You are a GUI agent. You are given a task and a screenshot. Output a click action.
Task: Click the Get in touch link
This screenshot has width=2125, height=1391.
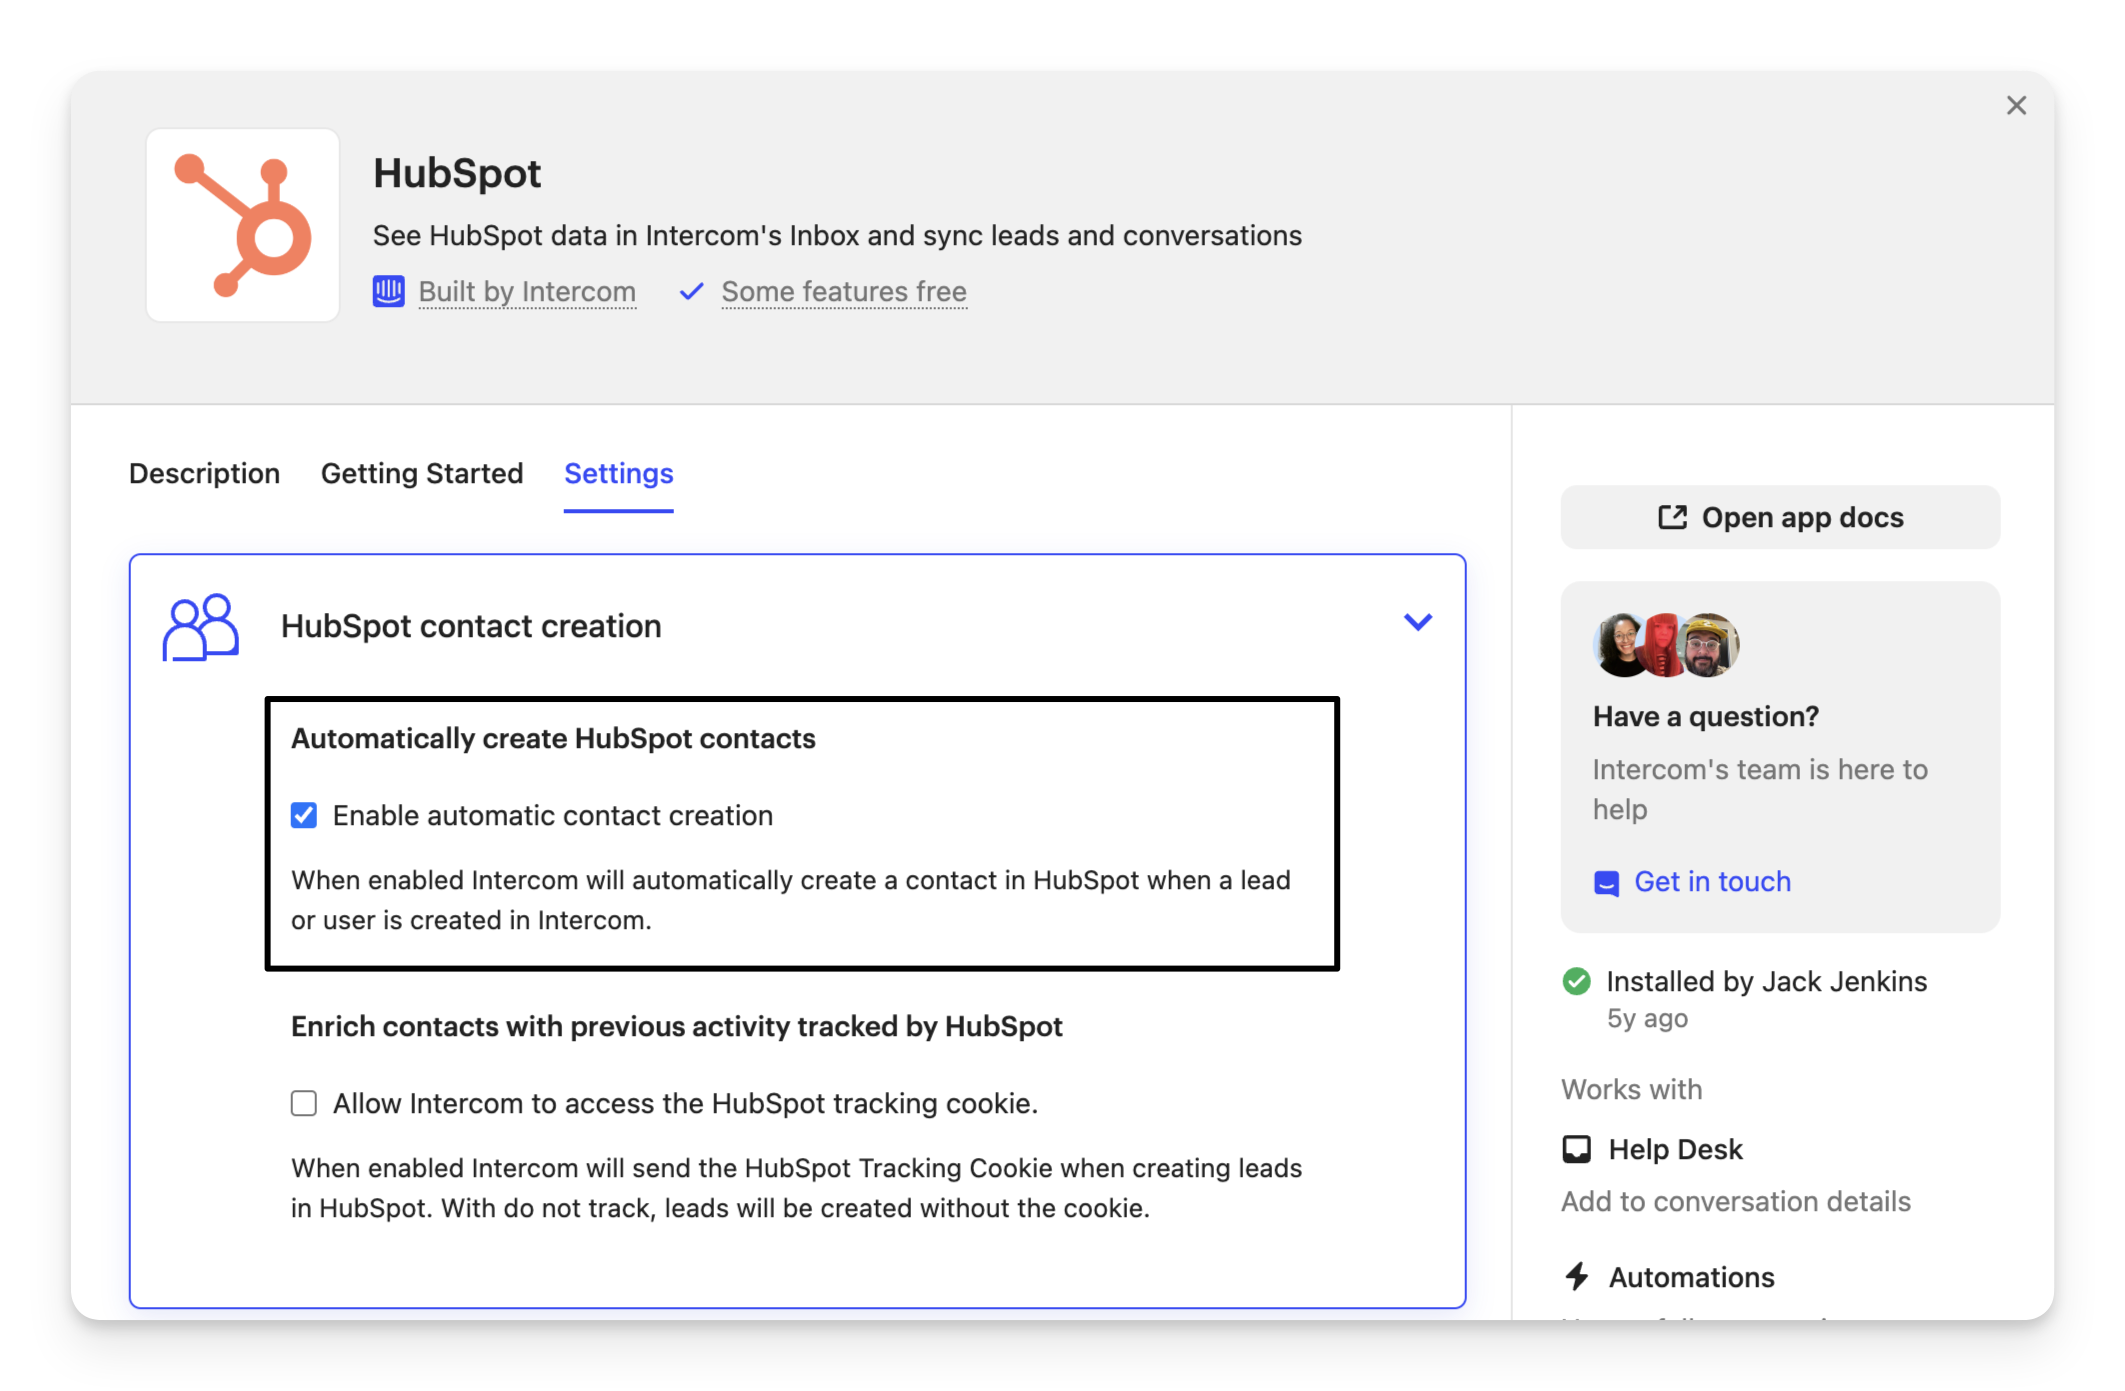click(1712, 882)
